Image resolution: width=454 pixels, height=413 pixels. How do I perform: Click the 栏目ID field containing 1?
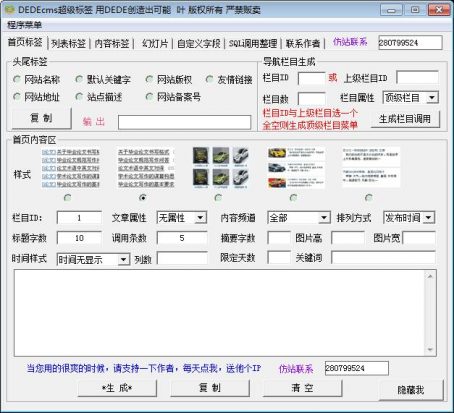pyautogui.click(x=79, y=218)
